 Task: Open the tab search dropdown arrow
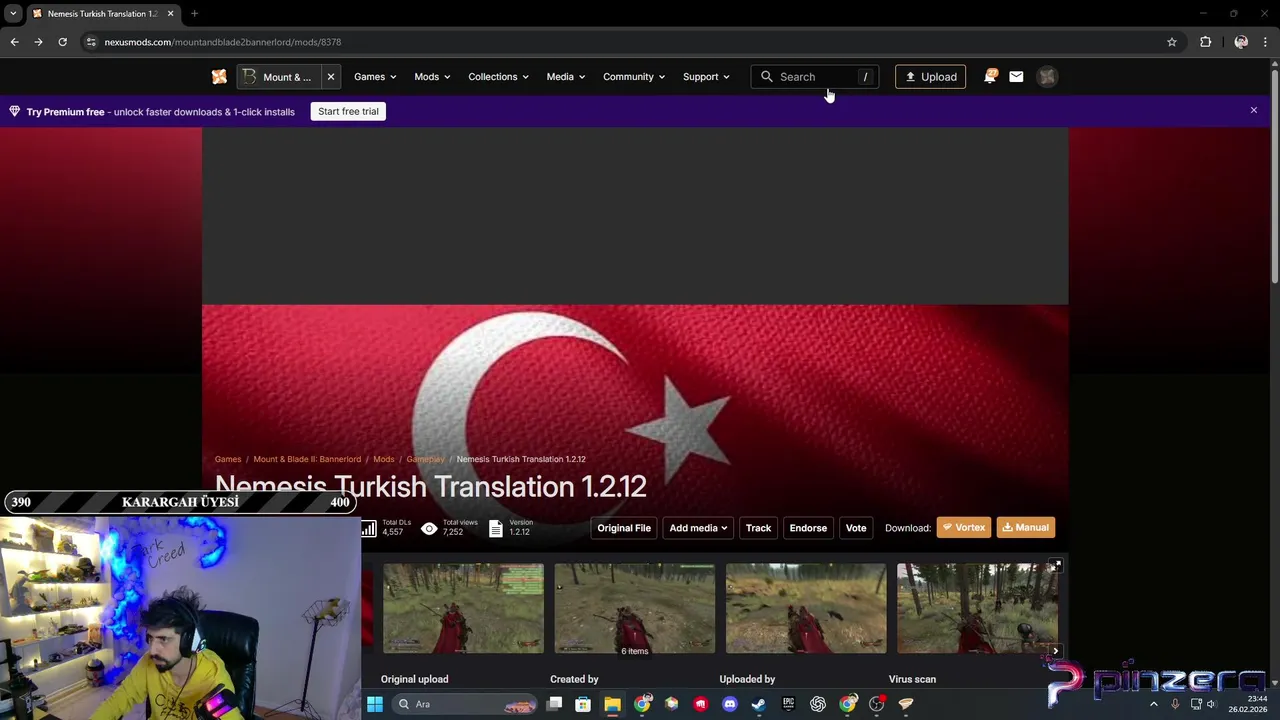pos(13,14)
